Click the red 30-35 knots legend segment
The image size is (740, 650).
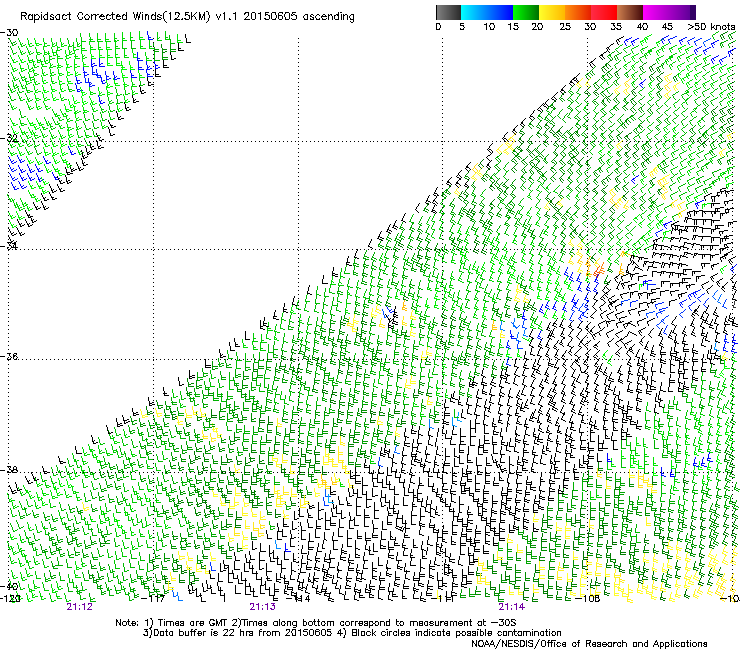(604, 12)
